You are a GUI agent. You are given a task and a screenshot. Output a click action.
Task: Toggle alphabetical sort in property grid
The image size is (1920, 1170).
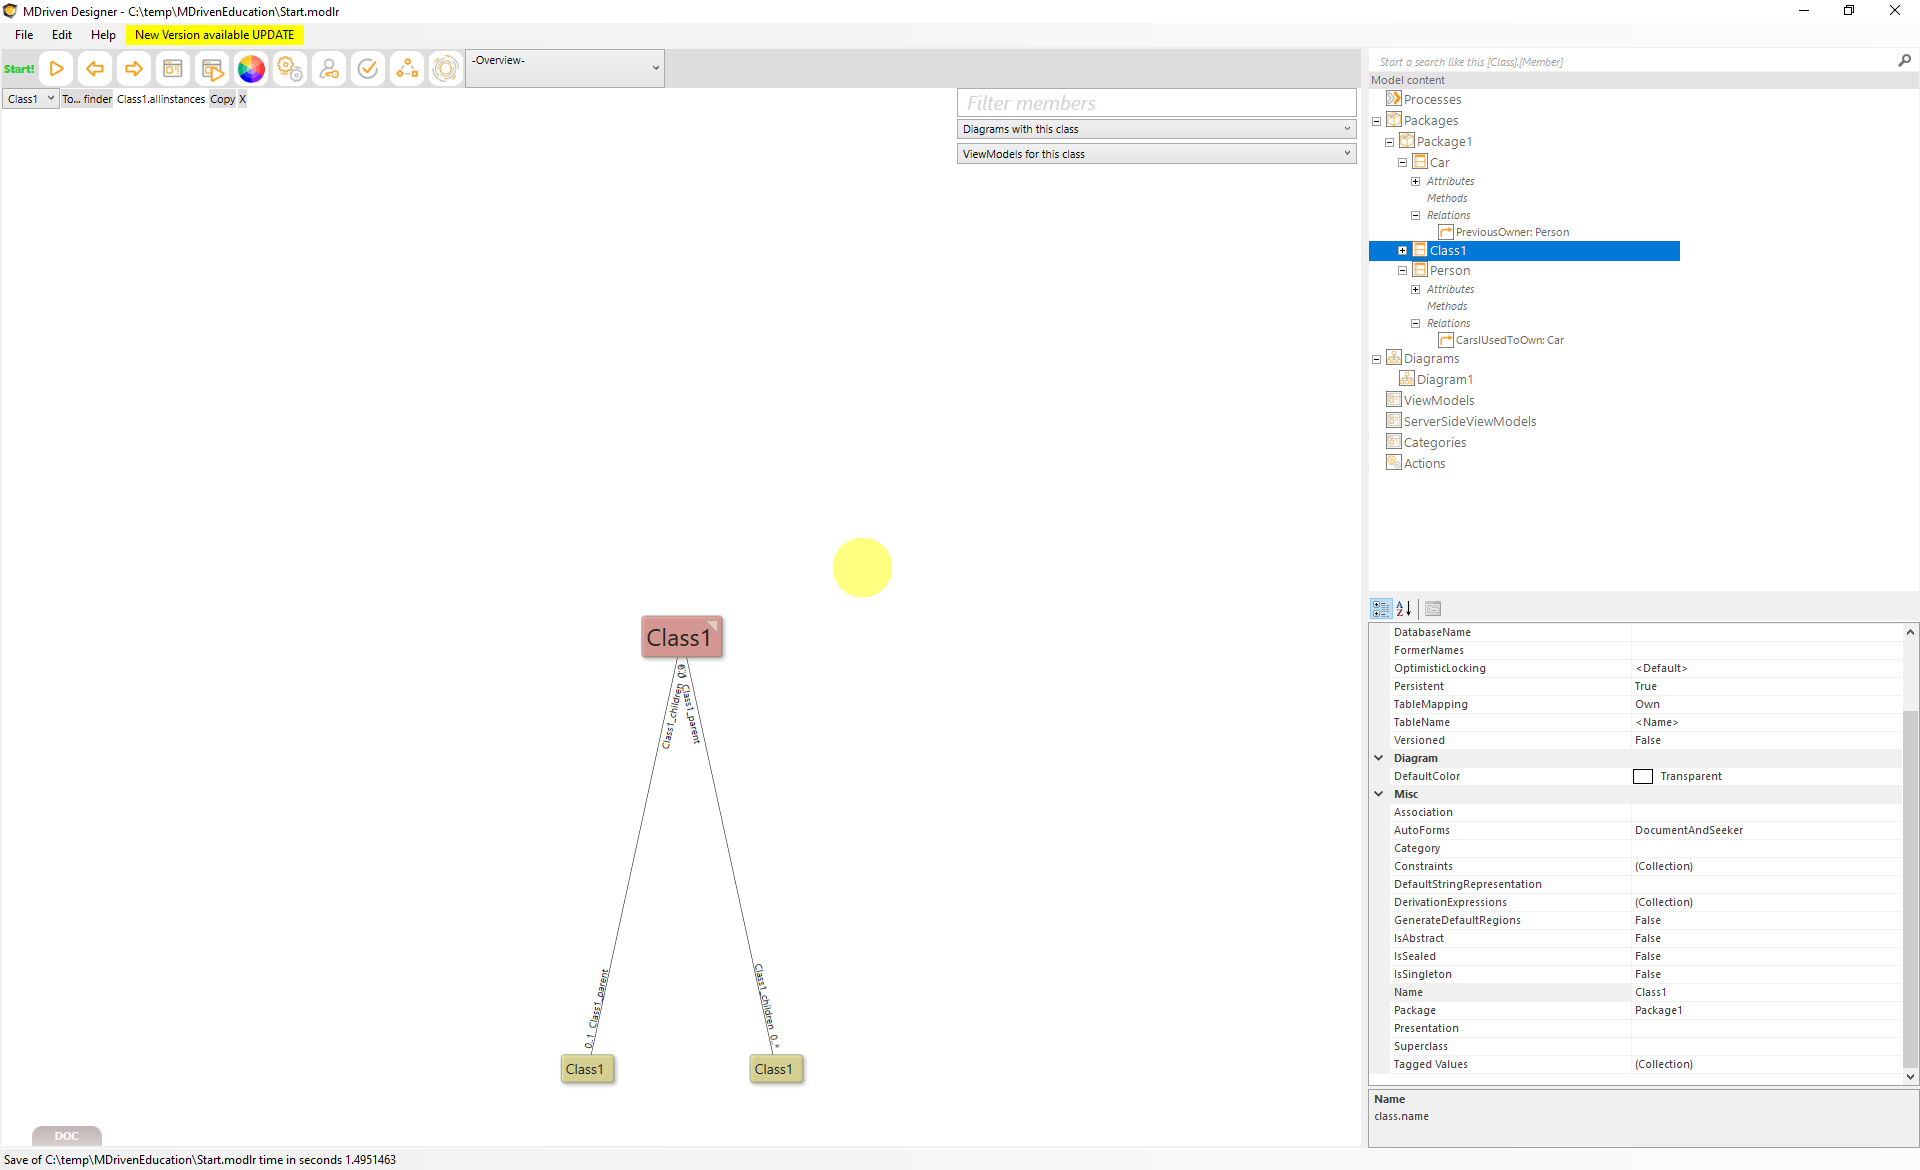(x=1404, y=608)
